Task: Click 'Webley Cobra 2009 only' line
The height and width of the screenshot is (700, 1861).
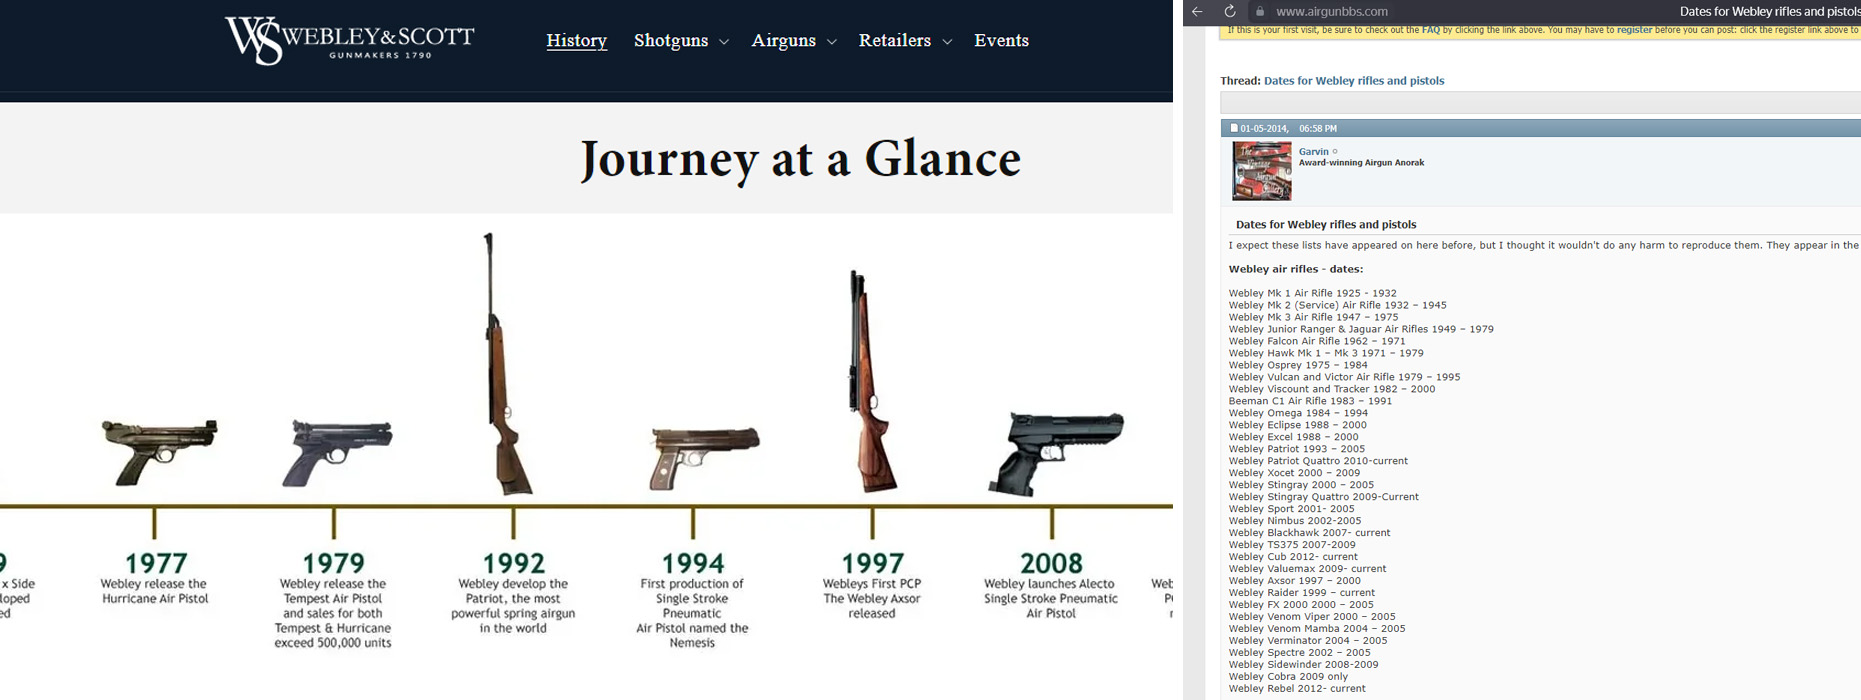Action: tap(1288, 677)
